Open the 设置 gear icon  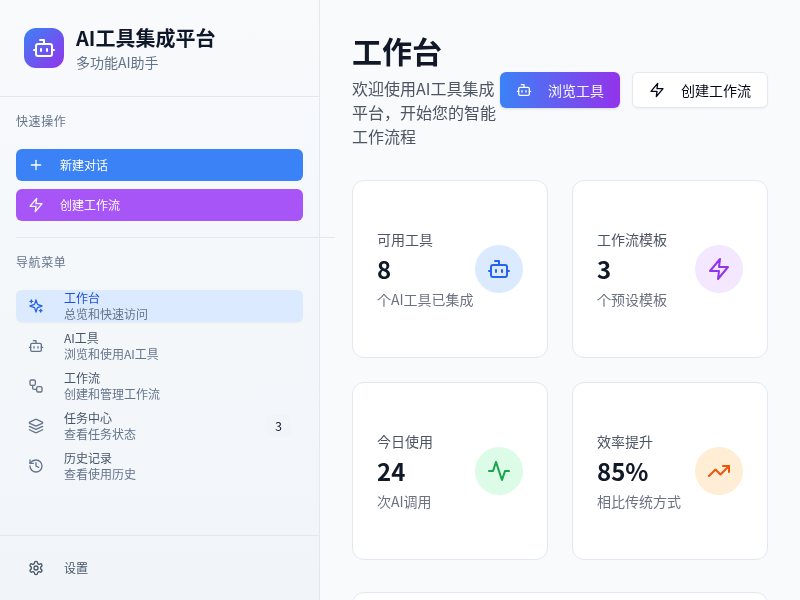(x=36, y=568)
